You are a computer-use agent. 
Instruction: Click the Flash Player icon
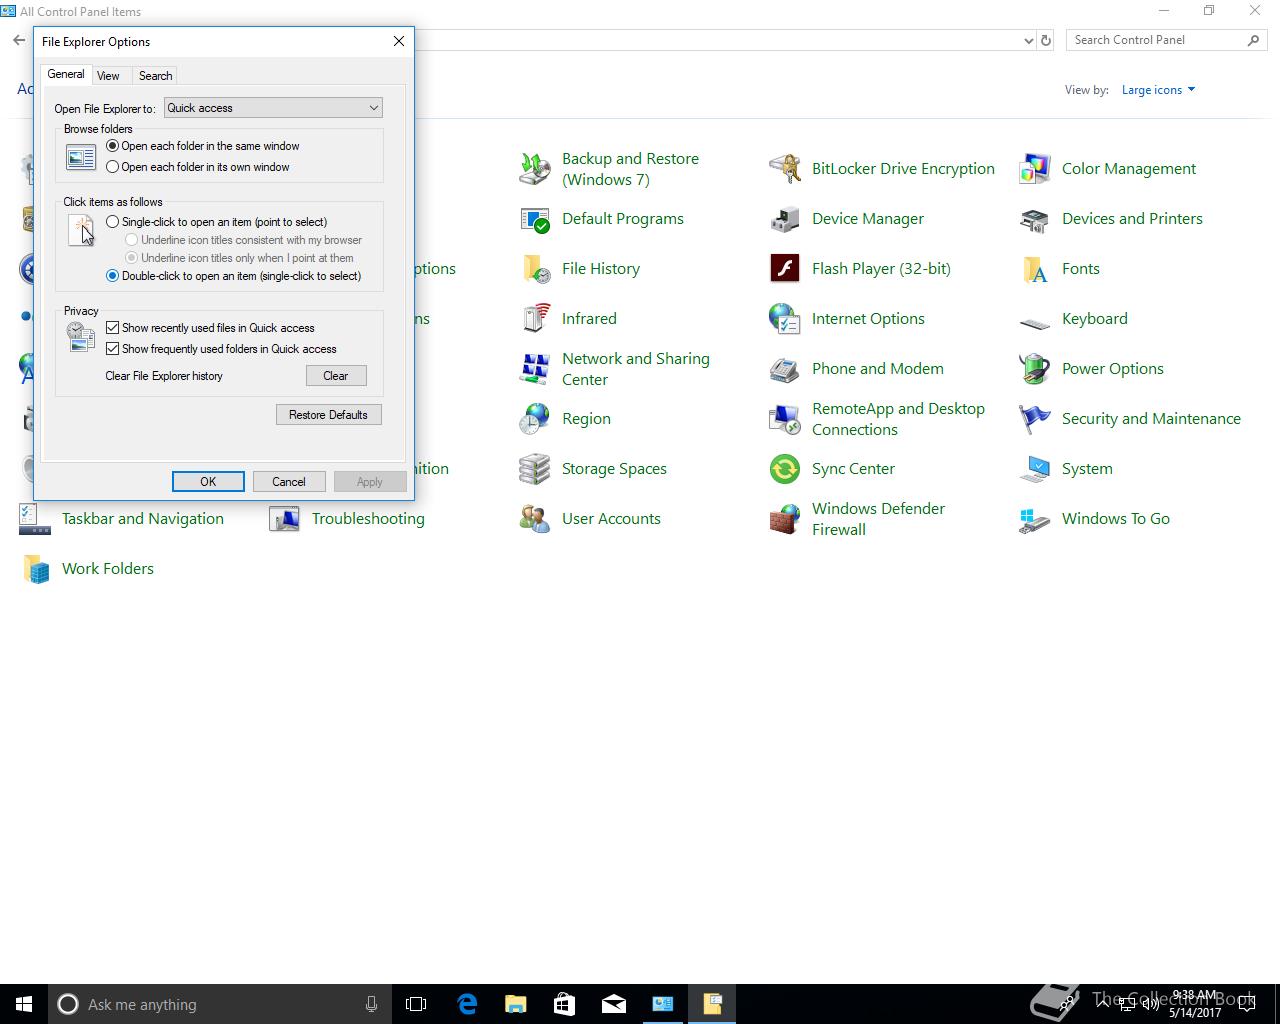click(785, 269)
